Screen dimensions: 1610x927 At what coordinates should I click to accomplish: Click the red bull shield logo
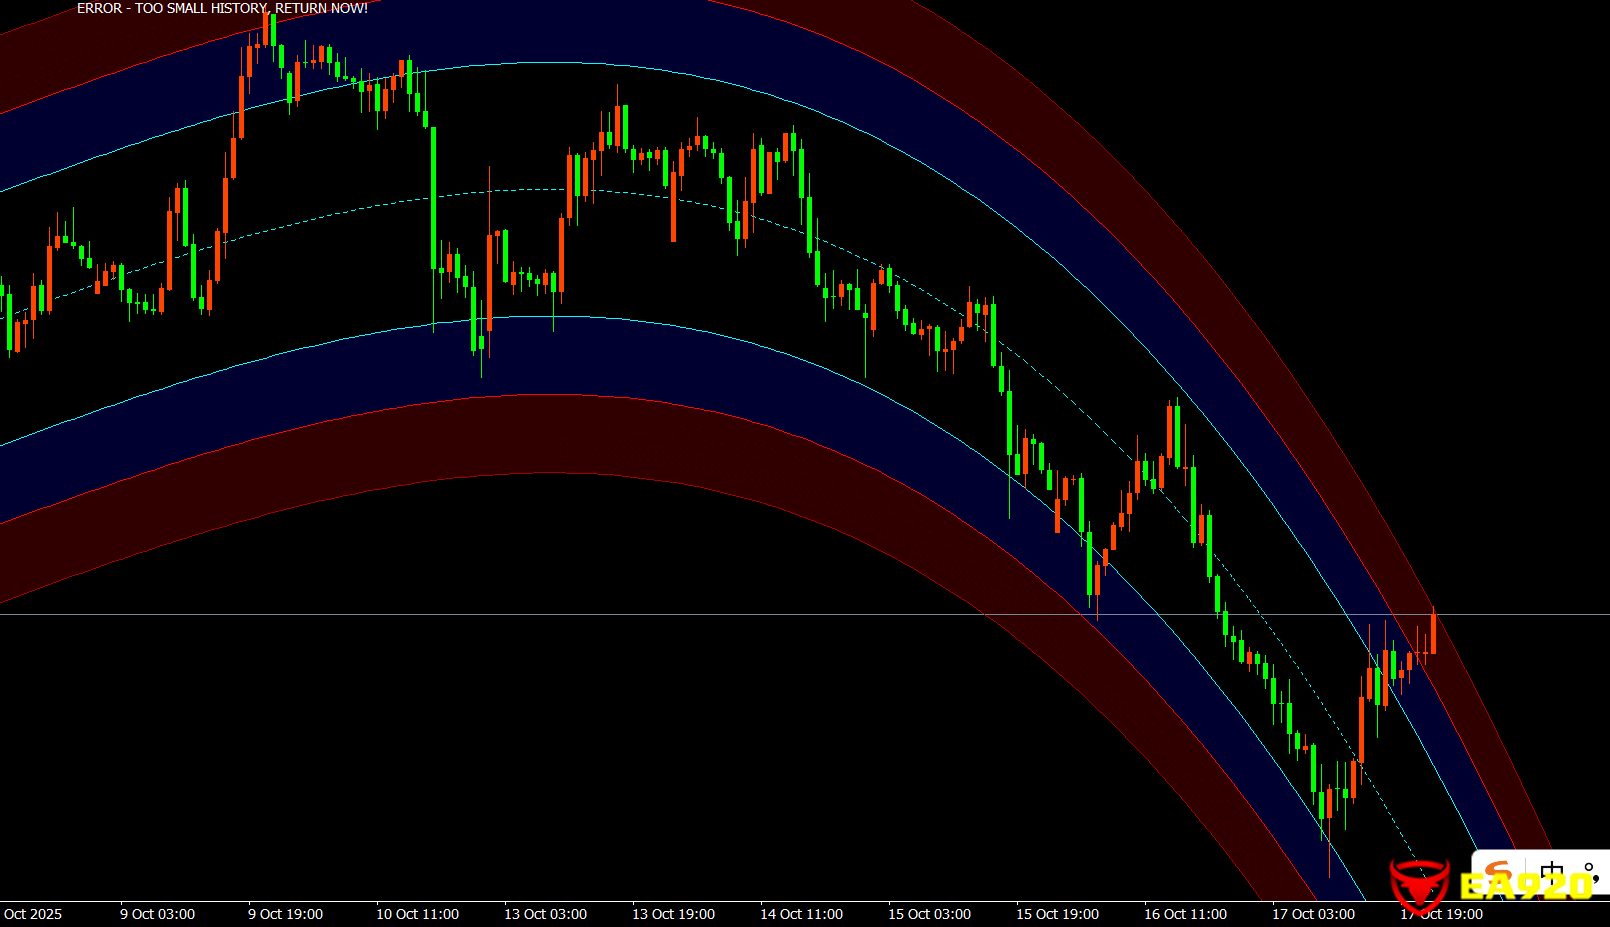pyautogui.click(x=1418, y=882)
